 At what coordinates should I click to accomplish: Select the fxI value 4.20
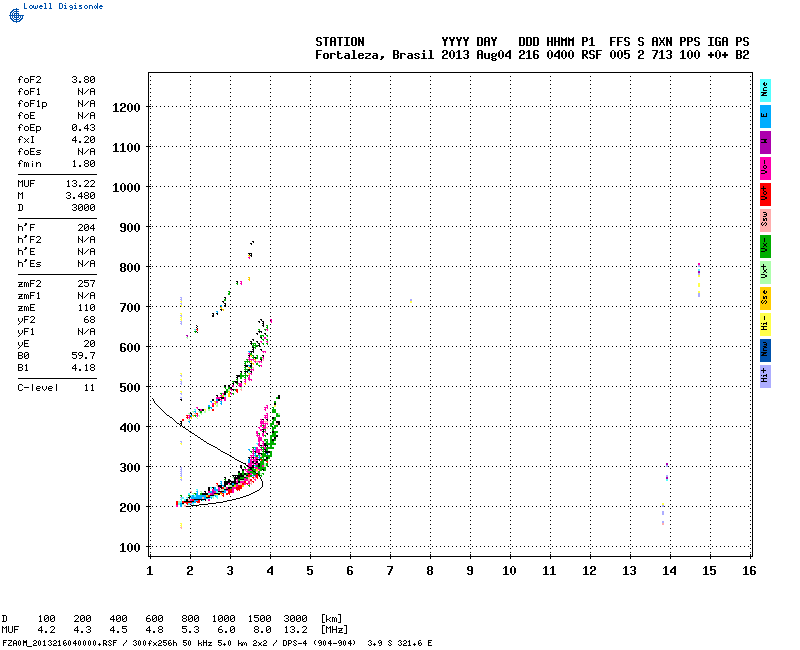(83, 140)
